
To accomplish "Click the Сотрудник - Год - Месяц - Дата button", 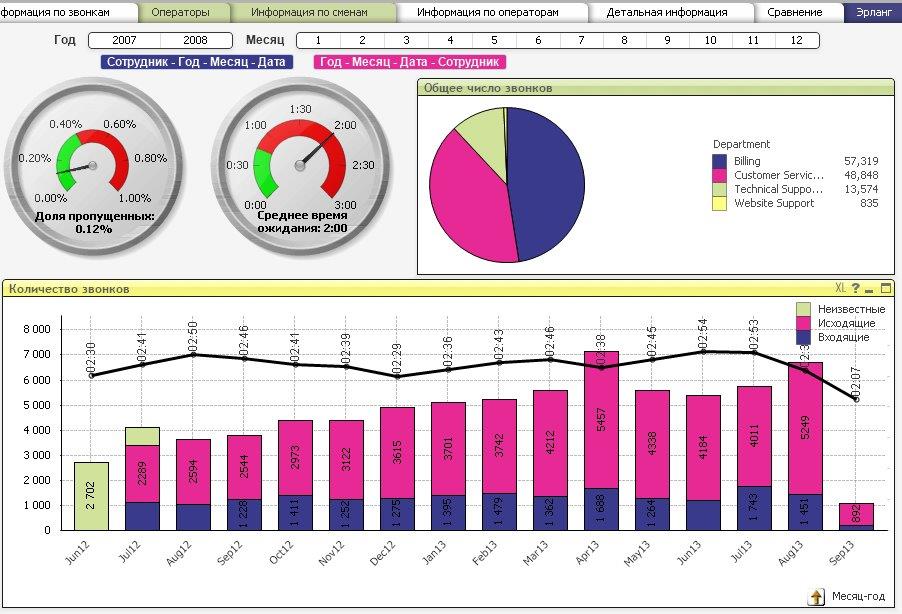I will pos(196,62).
